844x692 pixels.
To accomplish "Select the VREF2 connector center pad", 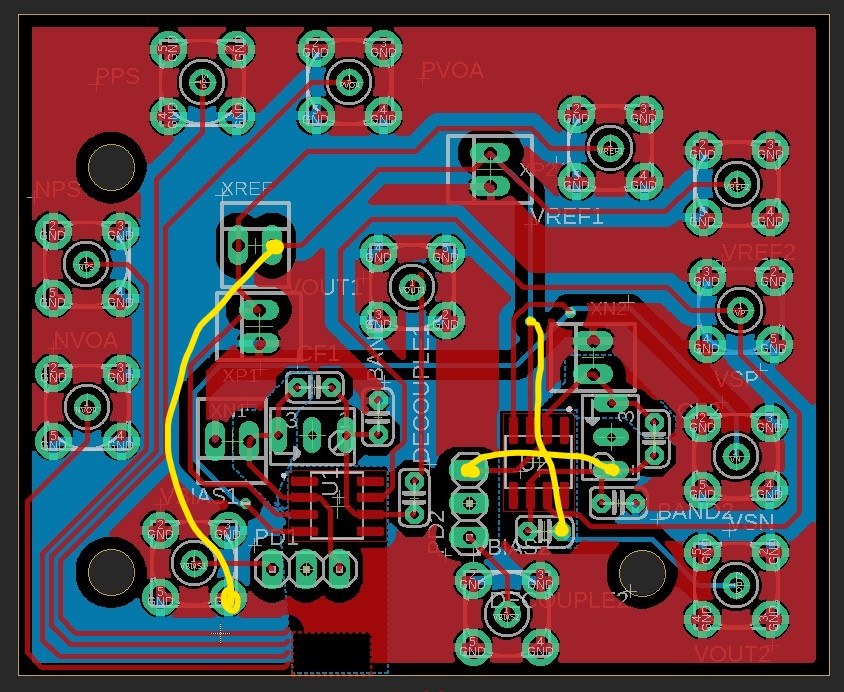I will point(736,186).
